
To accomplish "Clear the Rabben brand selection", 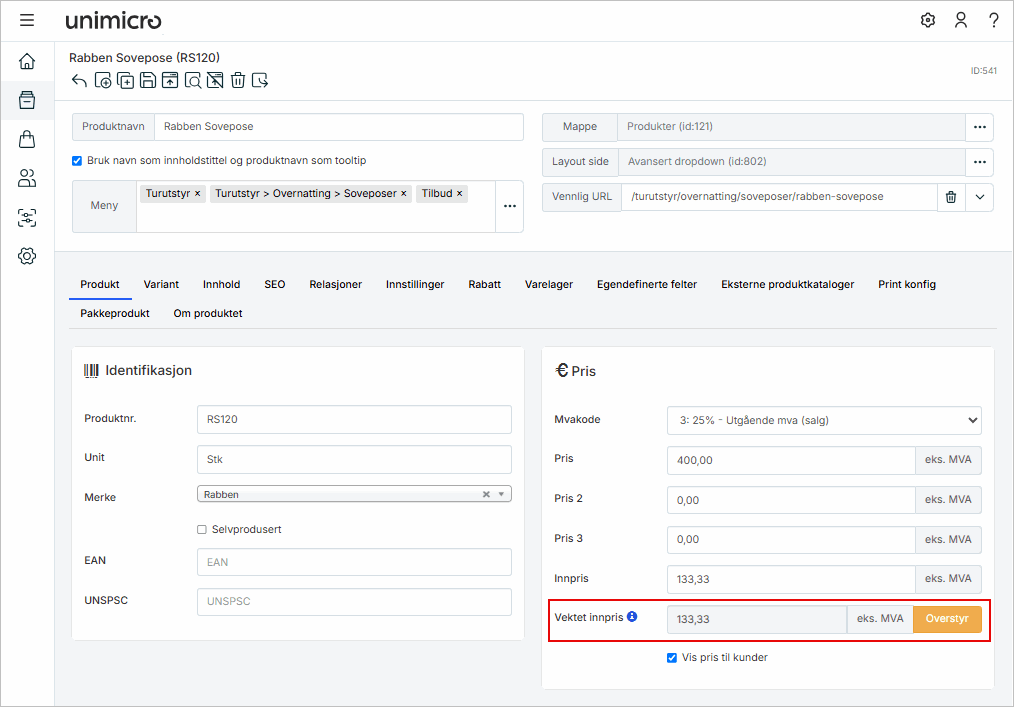I will pyautogui.click(x=486, y=494).
